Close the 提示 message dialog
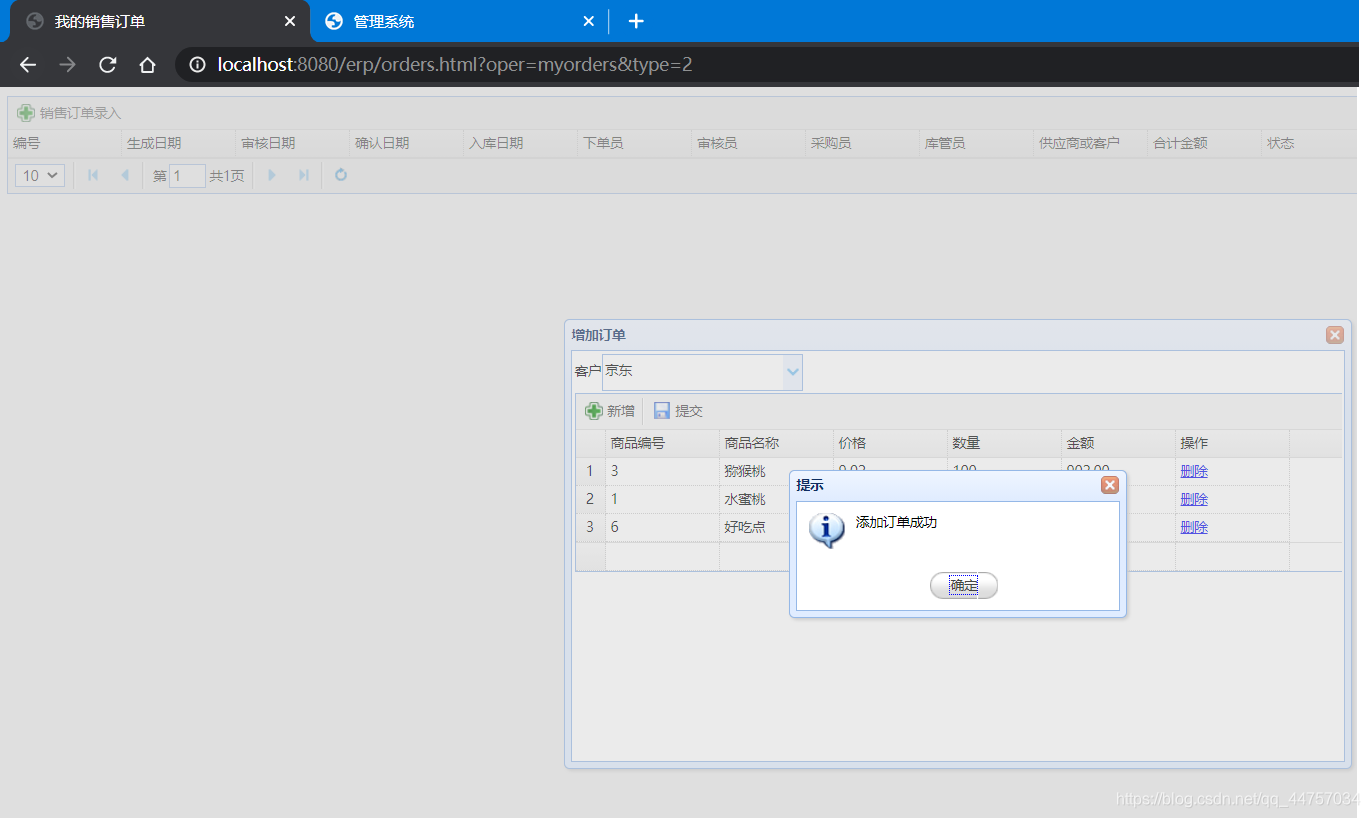The image size is (1370, 818). click(1109, 485)
